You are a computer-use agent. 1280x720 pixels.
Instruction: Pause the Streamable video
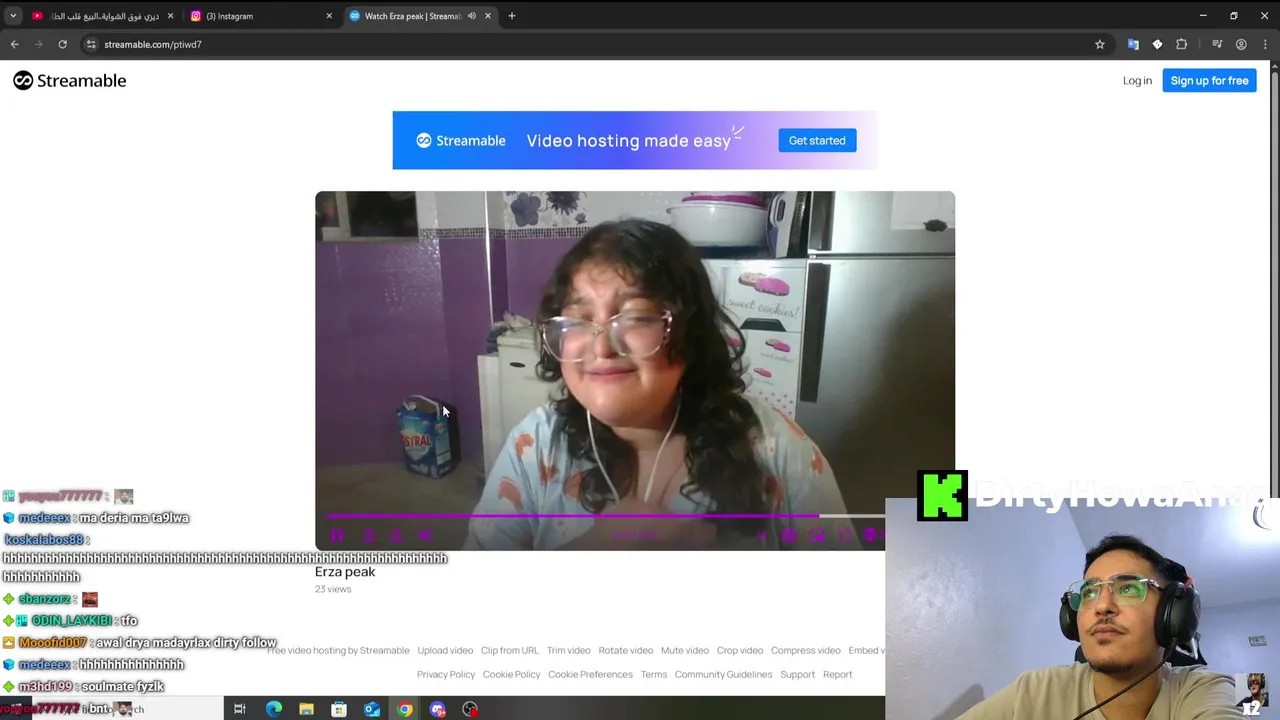[337, 535]
